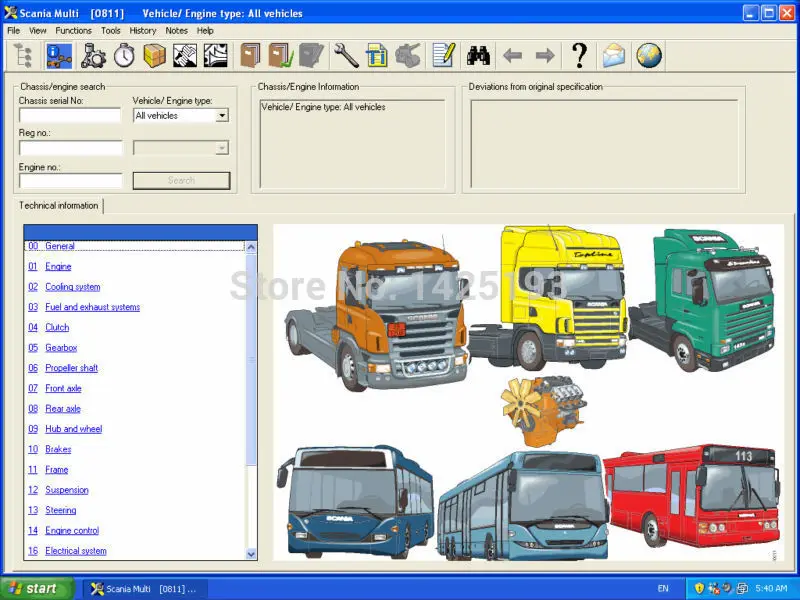Viewport: 800px width, 600px height.
Task: Click the back arrow toolbar icon
Action: pos(512,55)
